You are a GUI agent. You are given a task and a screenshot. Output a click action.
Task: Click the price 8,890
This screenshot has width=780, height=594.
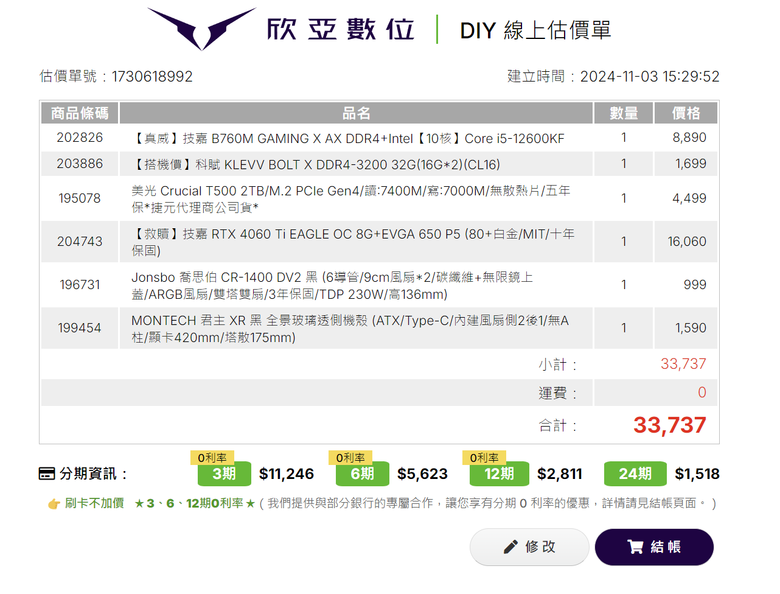(689, 137)
